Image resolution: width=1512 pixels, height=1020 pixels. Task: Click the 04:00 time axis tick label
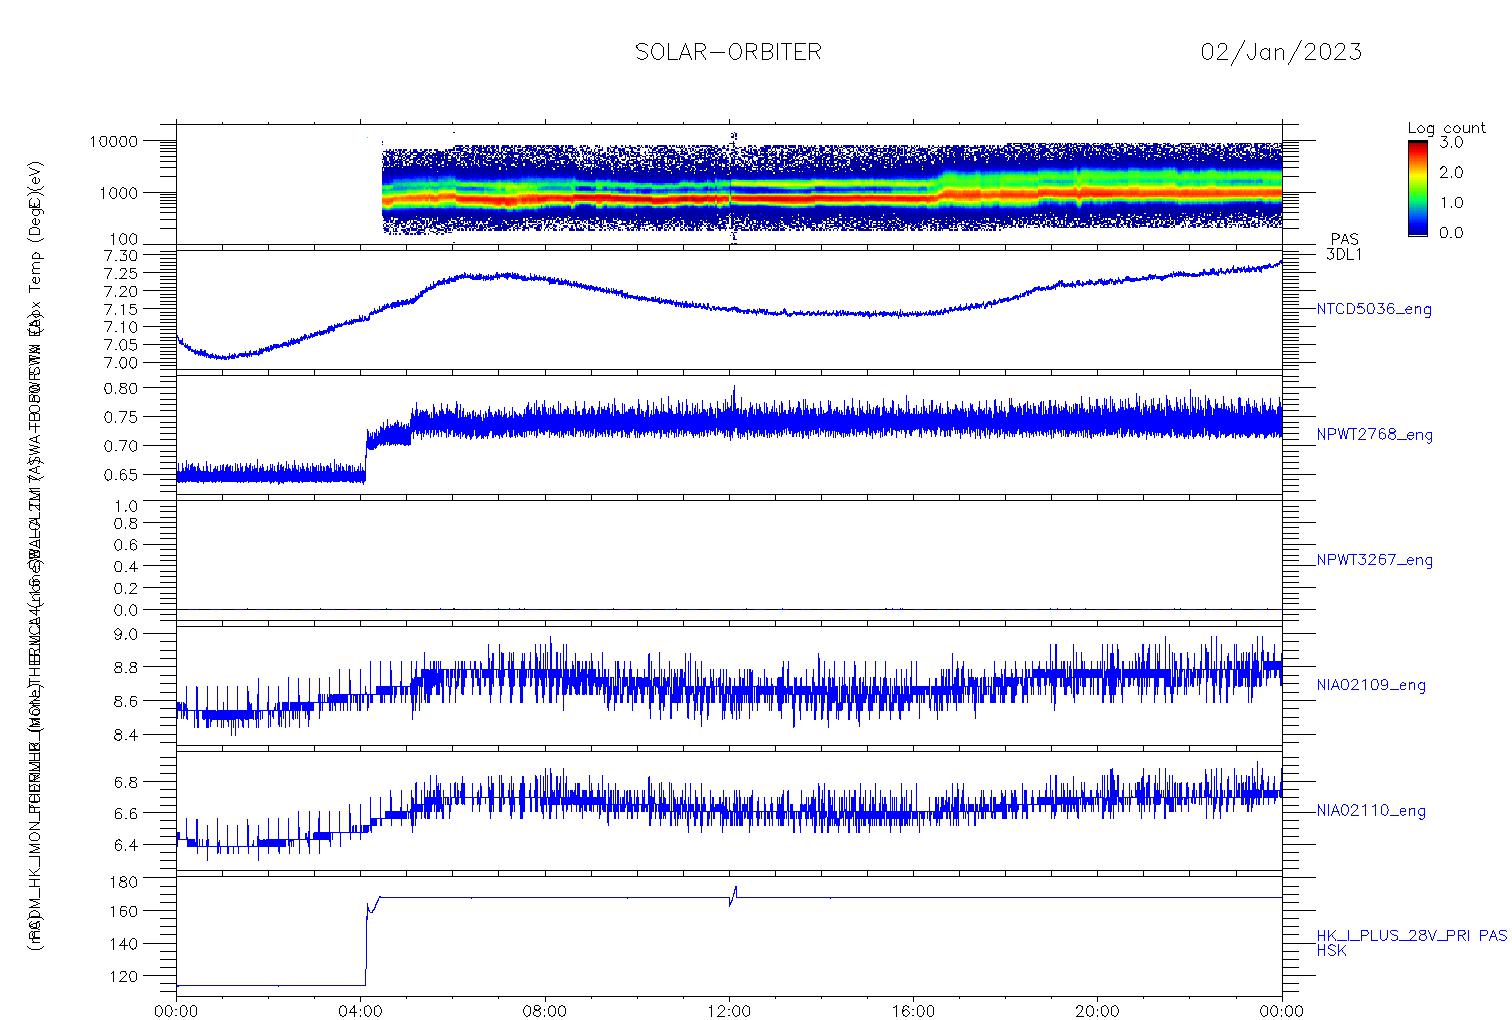click(x=361, y=1011)
